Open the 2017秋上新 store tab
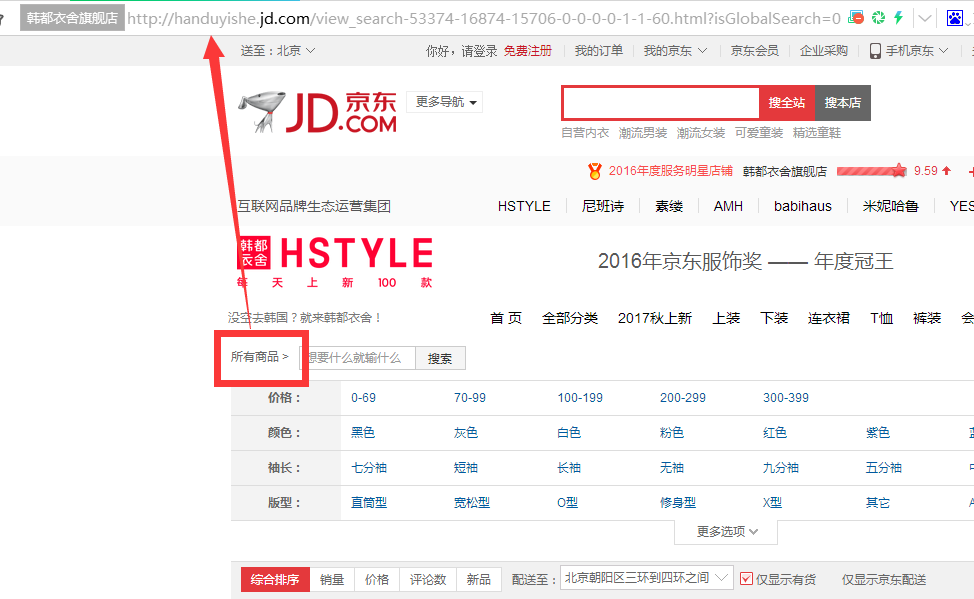The width and height of the screenshot is (974, 599). pos(655,318)
